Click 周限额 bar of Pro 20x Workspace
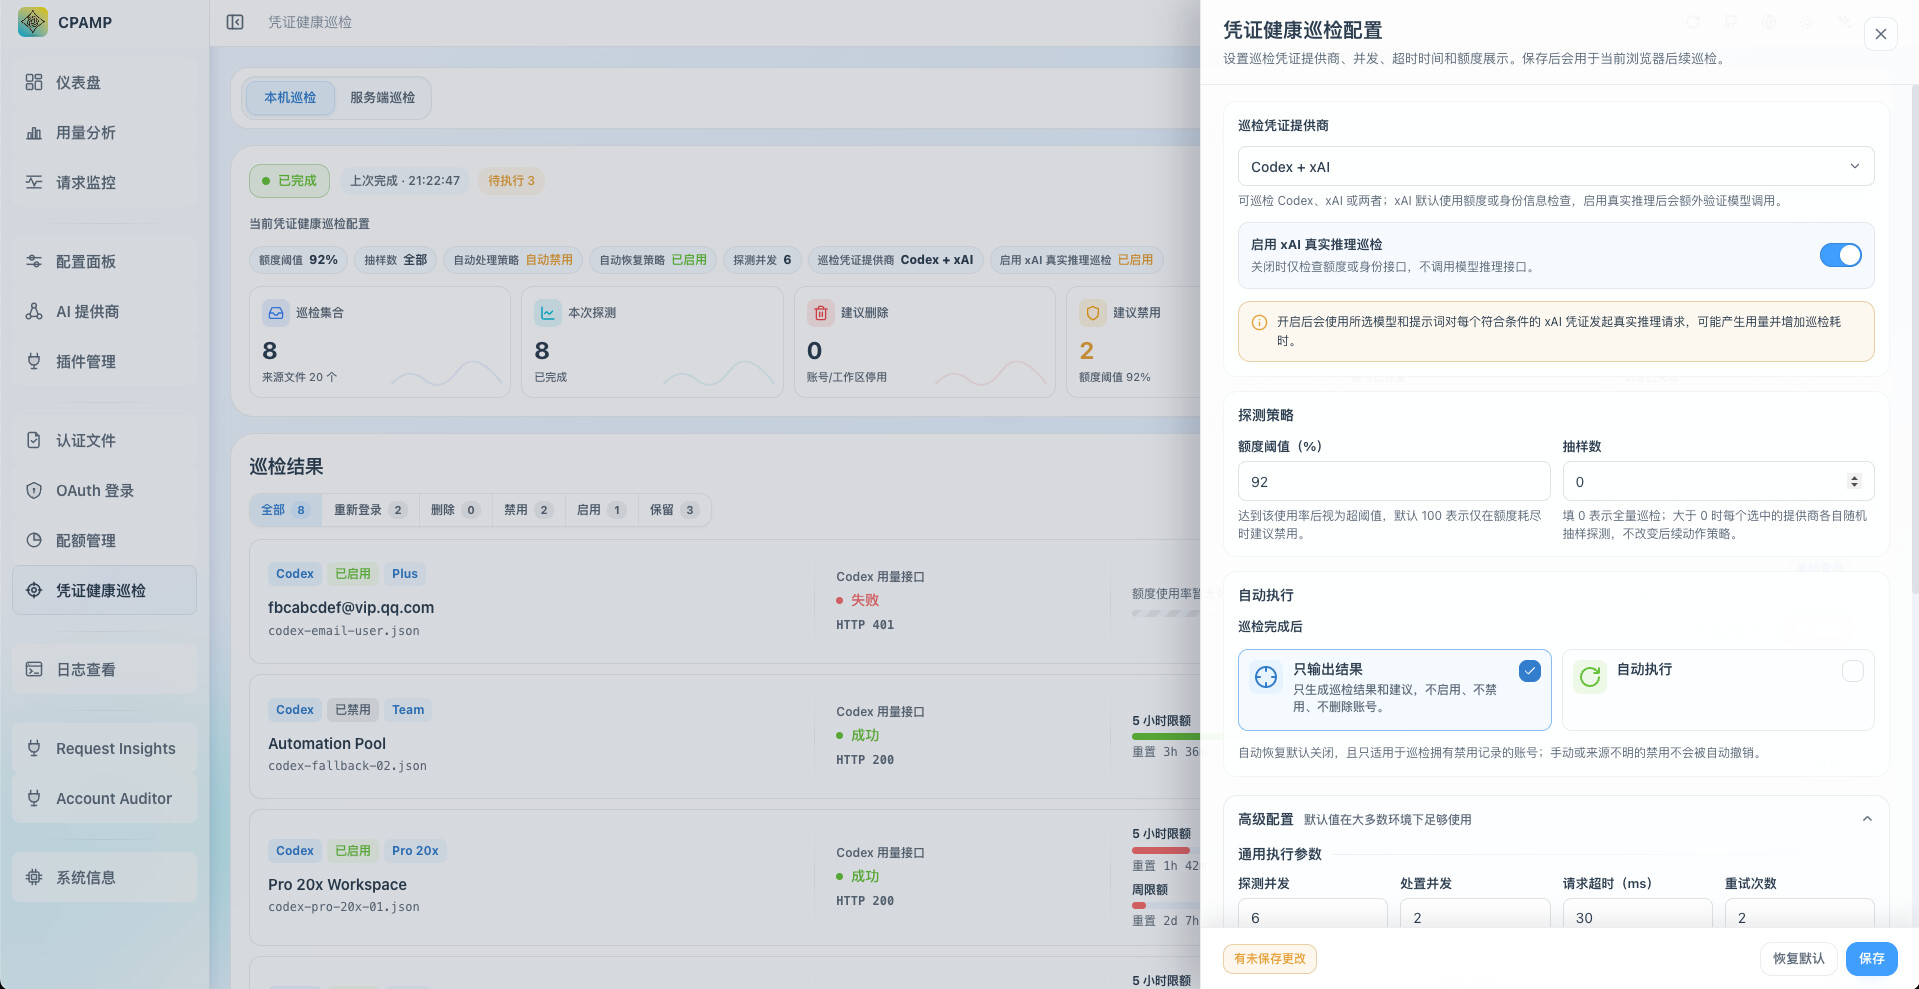Screen dimensions: 1919x989 1166,905
